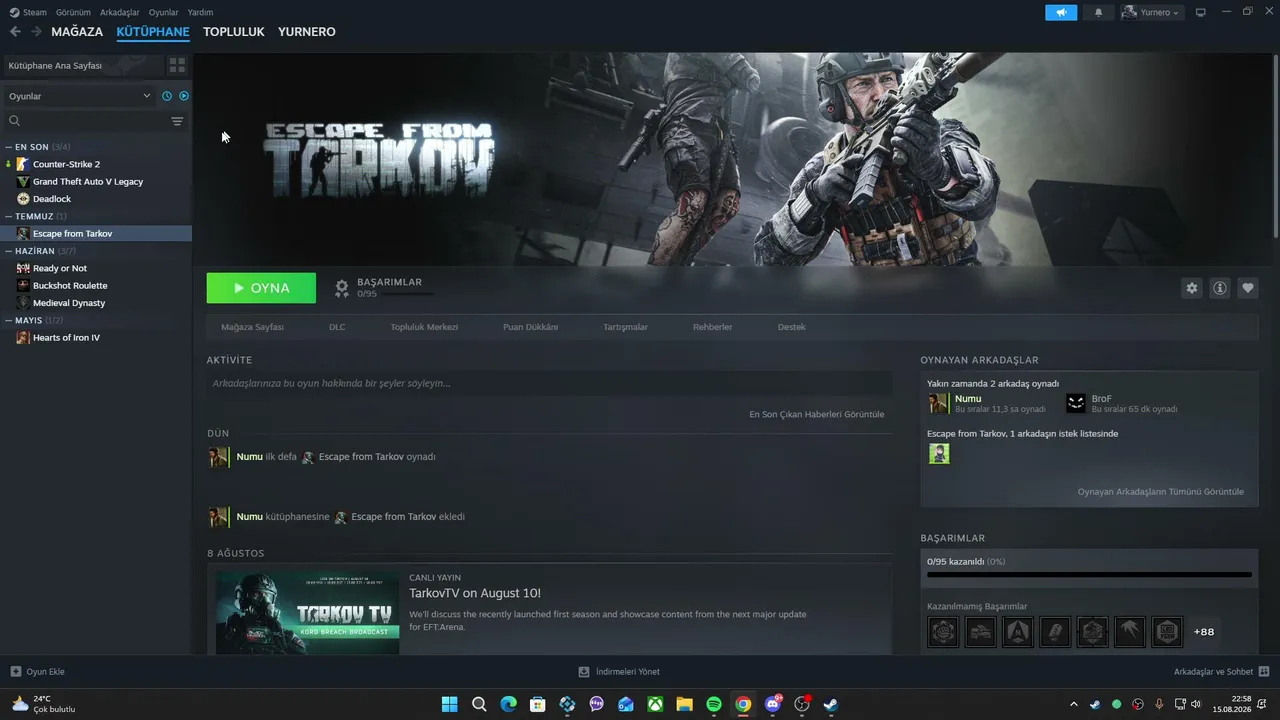This screenshot has width=1280, height=720.
Task: Click the green OYNA play button
Action: click(x=261, y=288)
